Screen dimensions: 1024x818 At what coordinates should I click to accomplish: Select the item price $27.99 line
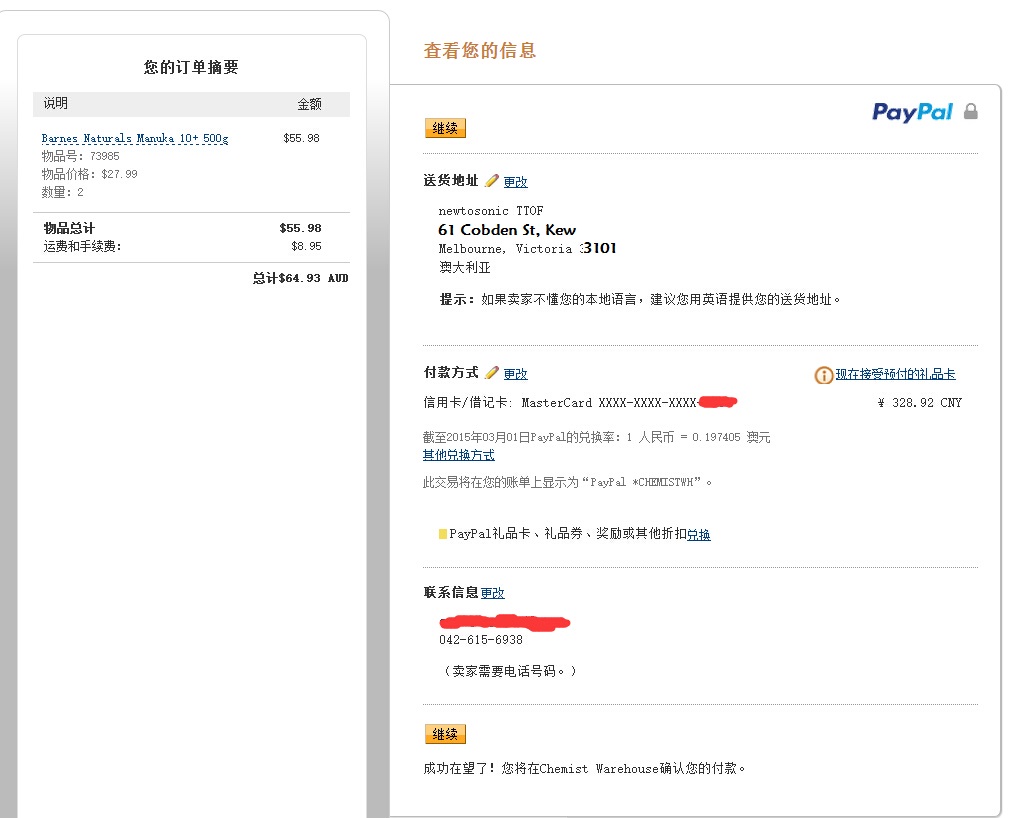click(89, 174)
